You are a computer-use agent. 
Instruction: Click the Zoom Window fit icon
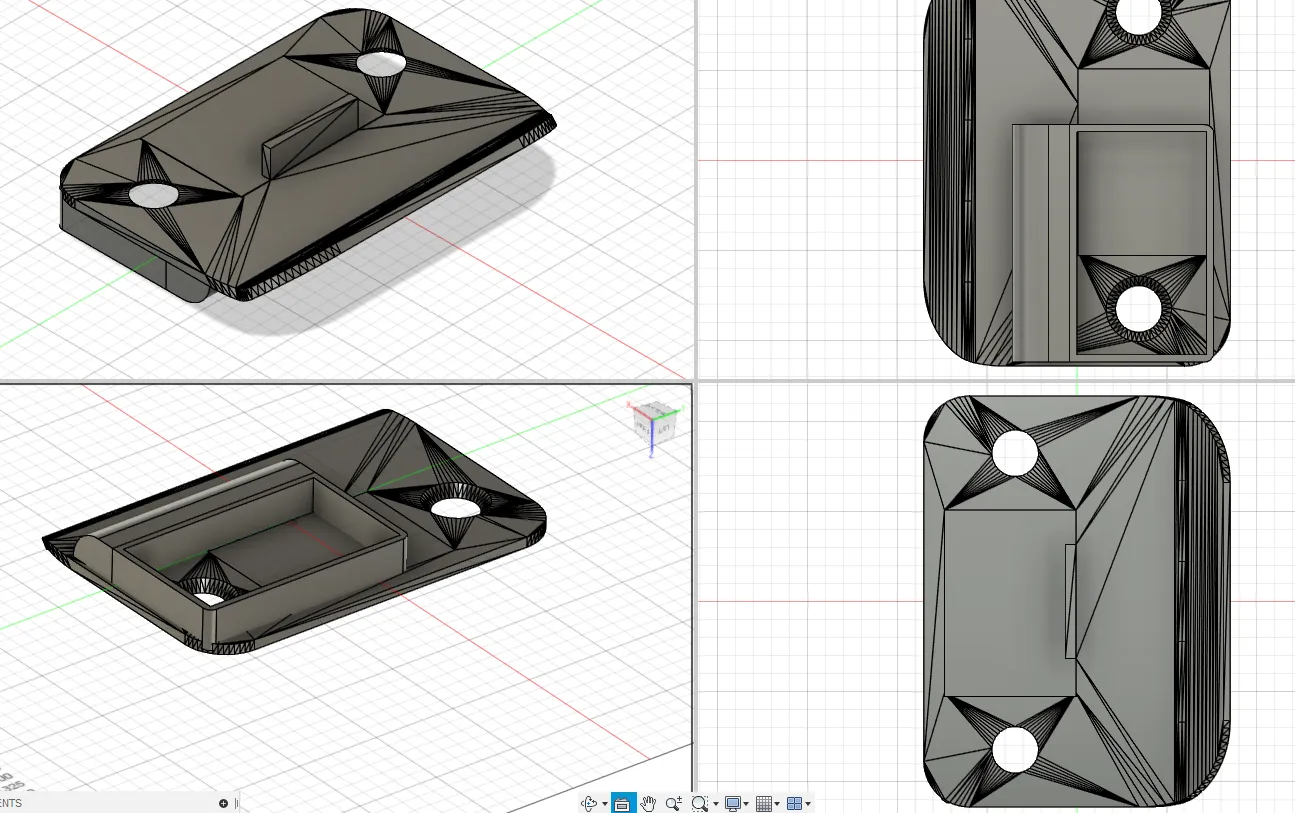[700, 803]
